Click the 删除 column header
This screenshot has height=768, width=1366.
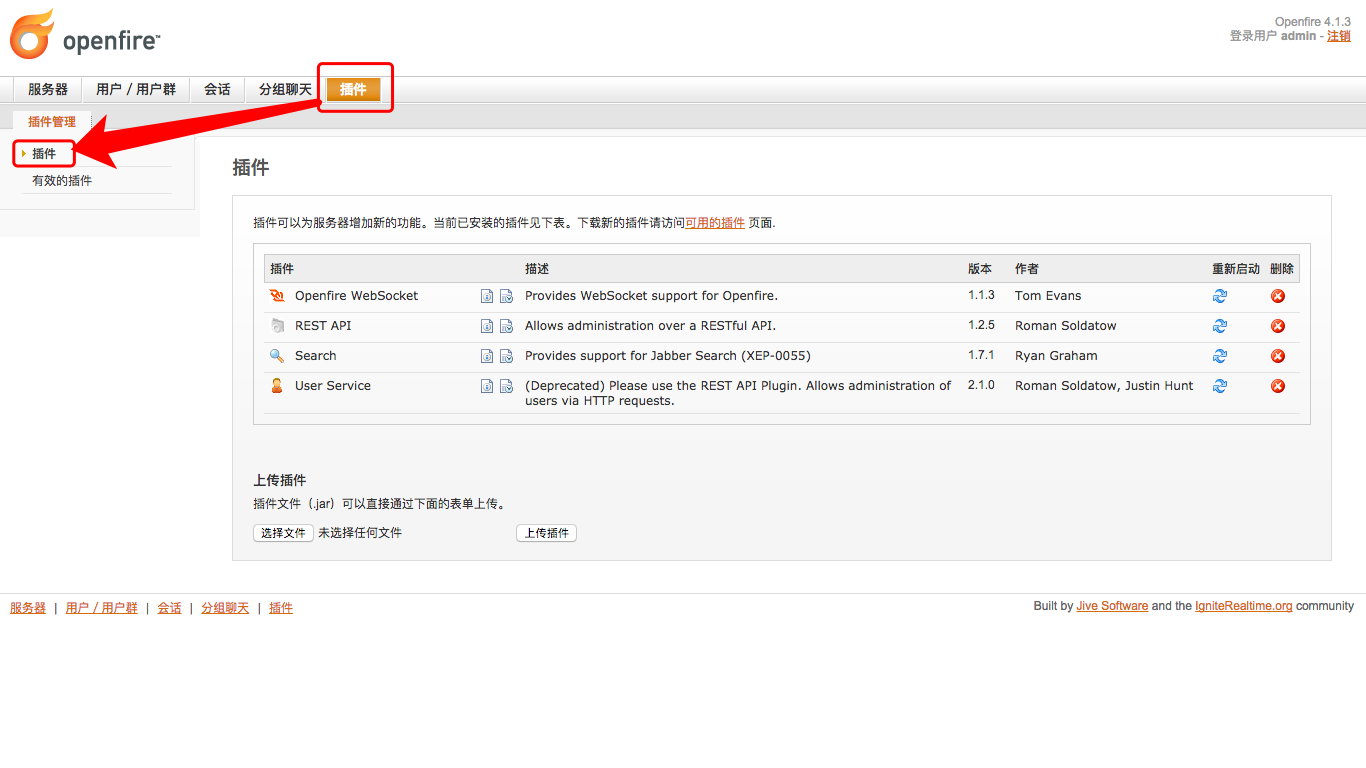[1282, 269]
